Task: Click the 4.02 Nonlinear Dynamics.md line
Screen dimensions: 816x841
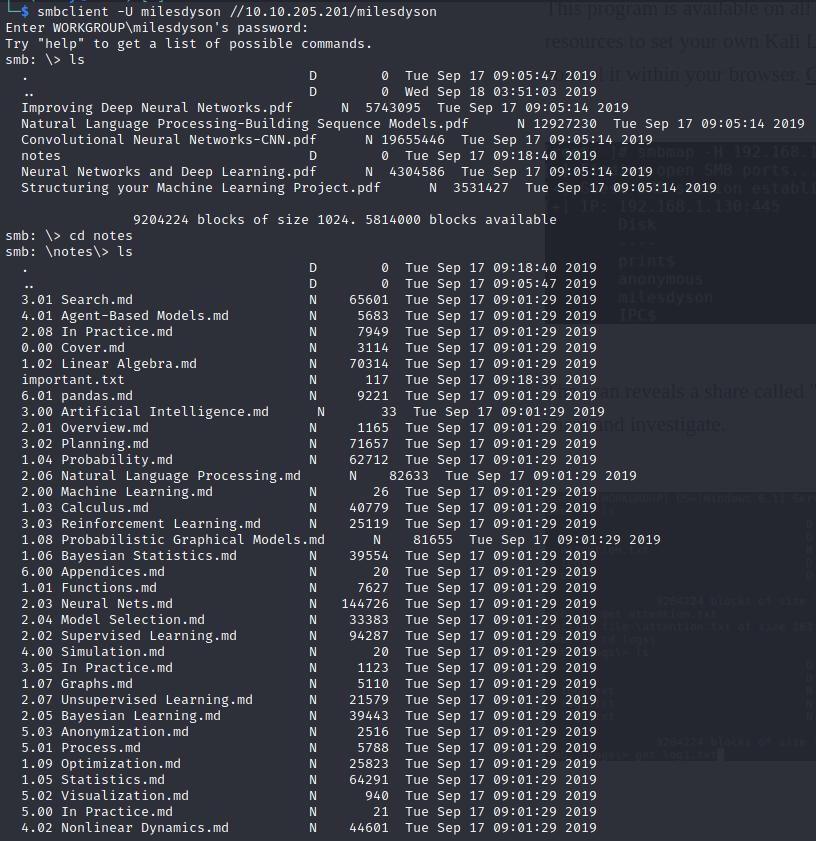Action: tap(308, 828)
